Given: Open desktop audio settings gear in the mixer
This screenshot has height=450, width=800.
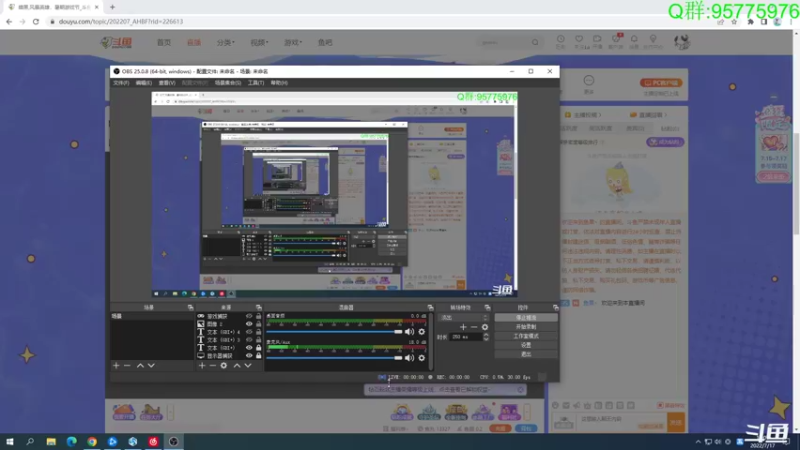Looking at the screenshot, I should pos(421,332).
